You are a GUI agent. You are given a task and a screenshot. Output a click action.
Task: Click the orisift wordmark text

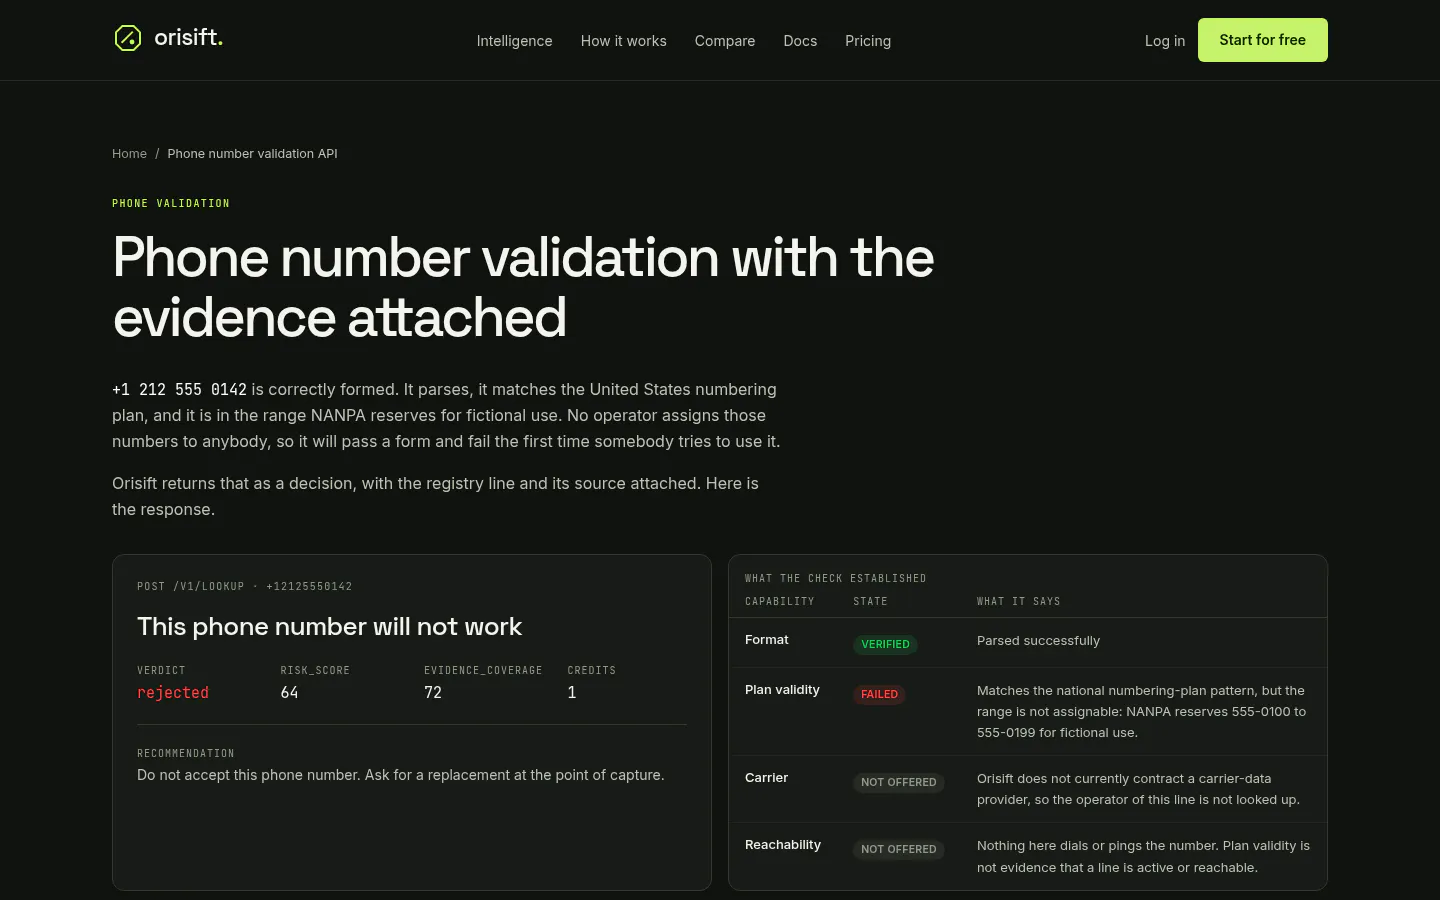[188, 38]
